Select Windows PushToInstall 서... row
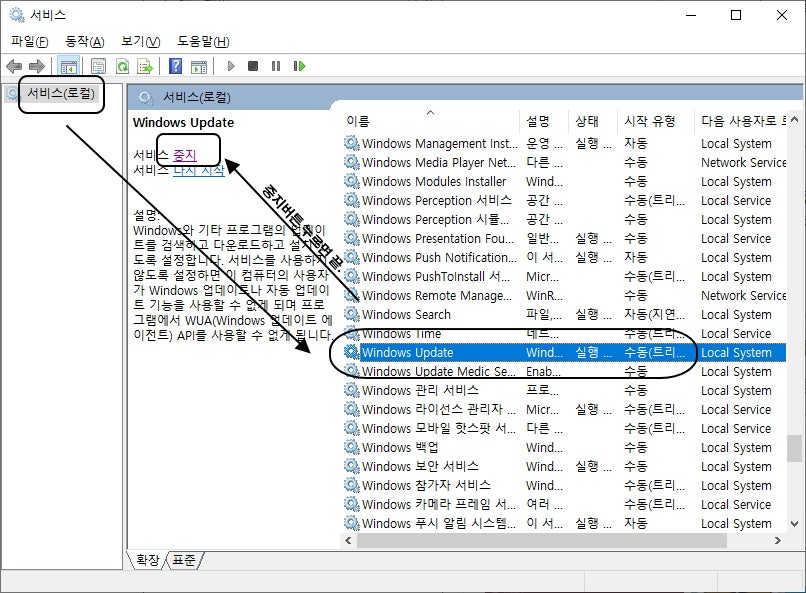This screenshot has height=593, width=806. click(564, 276)
